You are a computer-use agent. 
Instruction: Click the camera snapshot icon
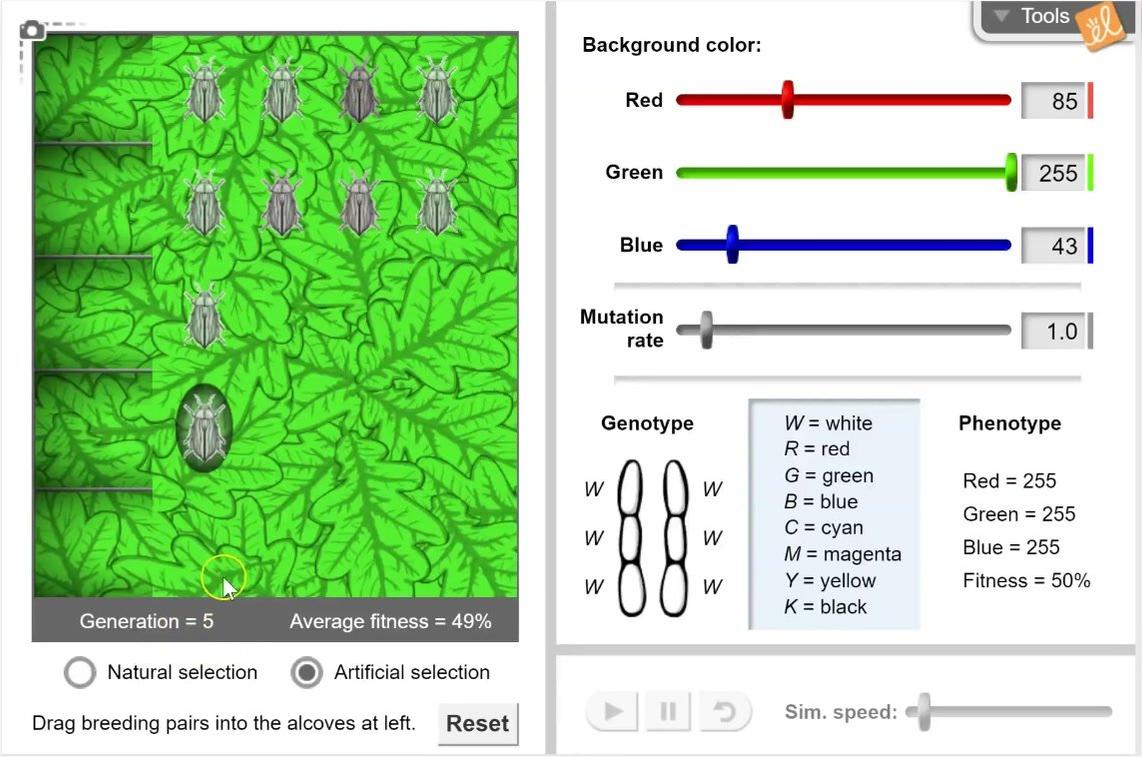coord(31,31)
